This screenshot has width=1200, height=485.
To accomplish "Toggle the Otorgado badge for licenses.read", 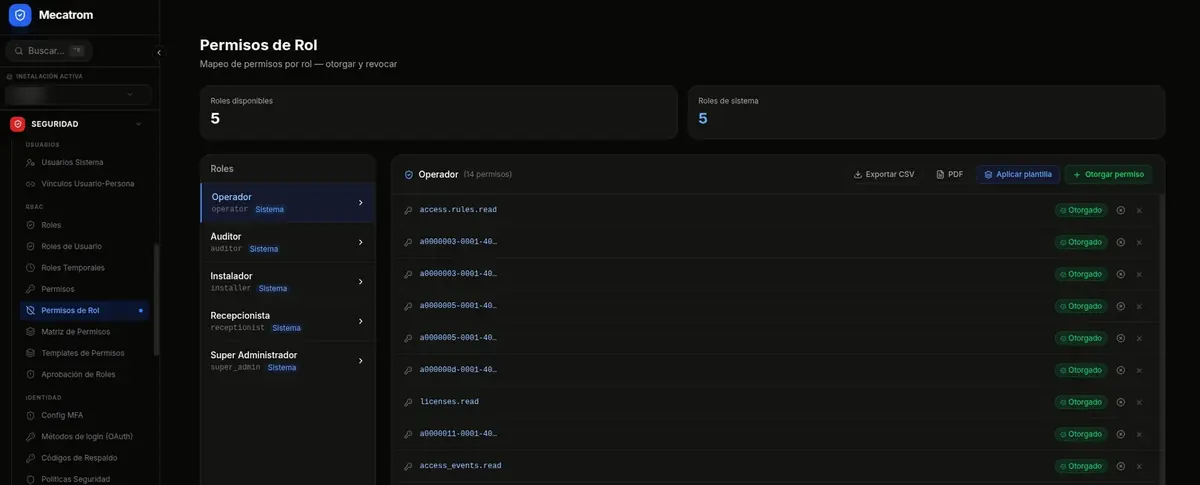I will pos(1081,402).
